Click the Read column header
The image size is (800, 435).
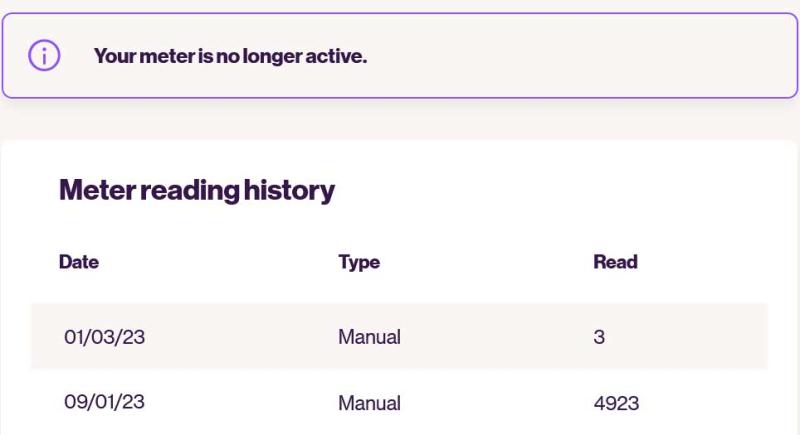coord(615,262)
